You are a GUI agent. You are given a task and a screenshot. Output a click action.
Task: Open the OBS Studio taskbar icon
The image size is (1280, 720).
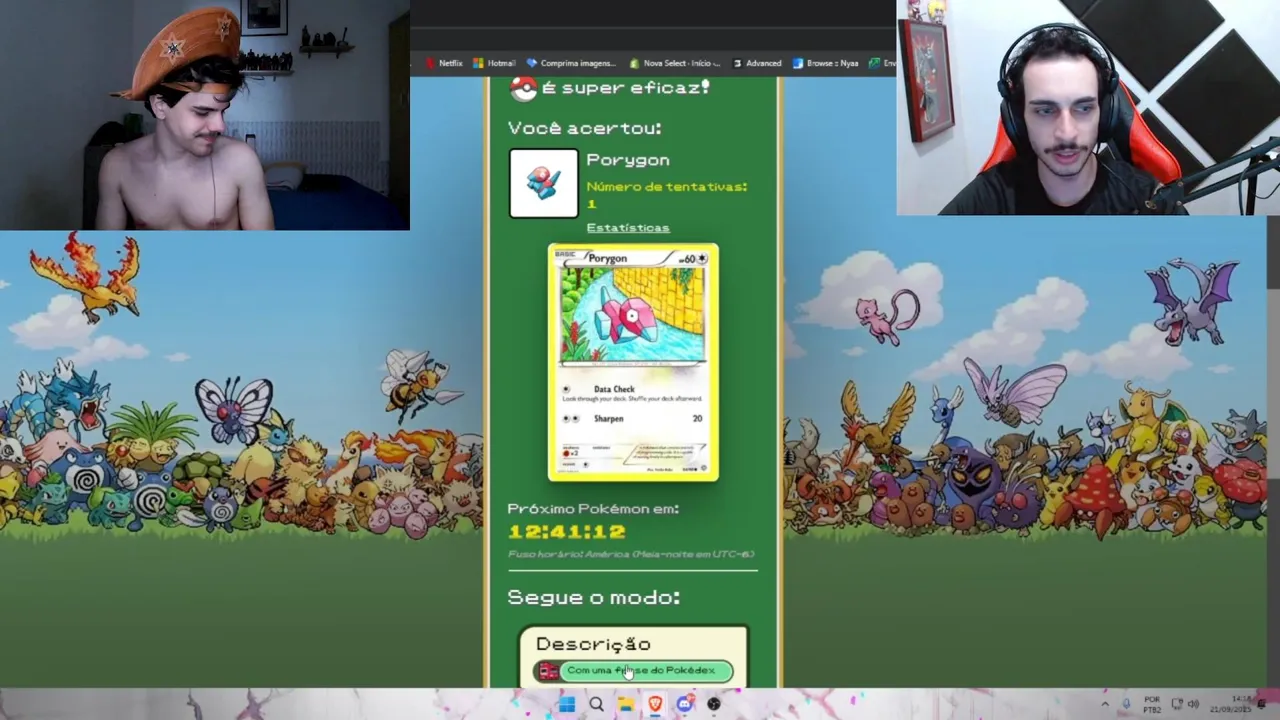pos(714,705)
